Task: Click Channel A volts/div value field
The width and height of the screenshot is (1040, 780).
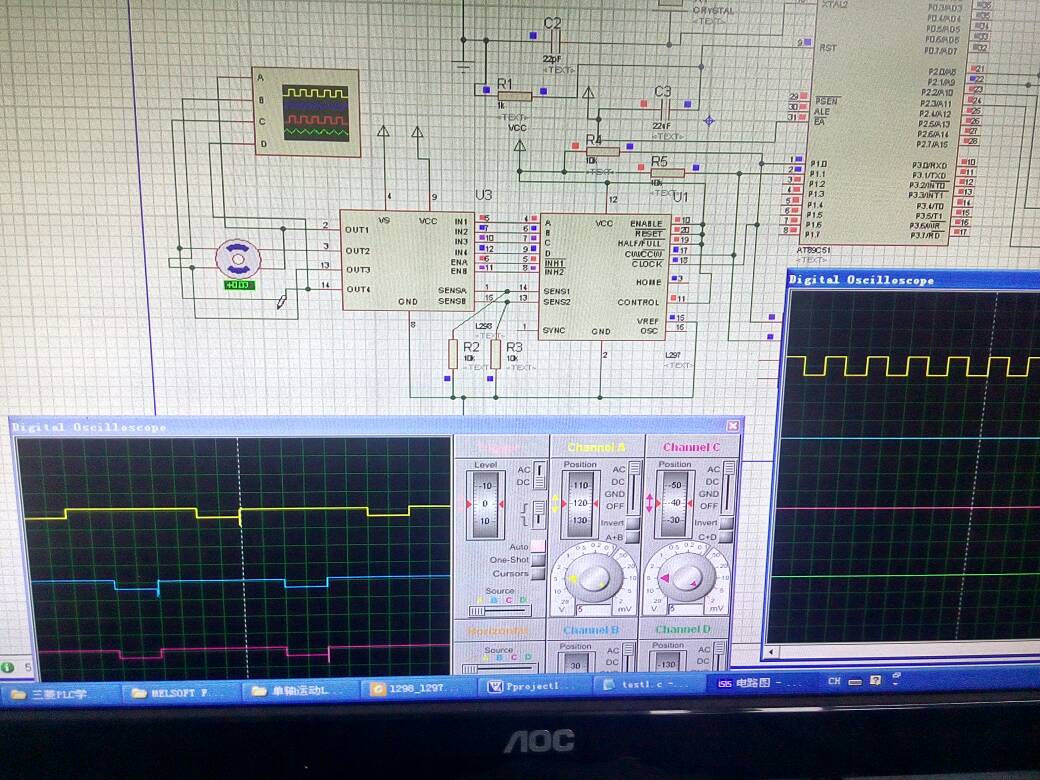Action: 593,609
